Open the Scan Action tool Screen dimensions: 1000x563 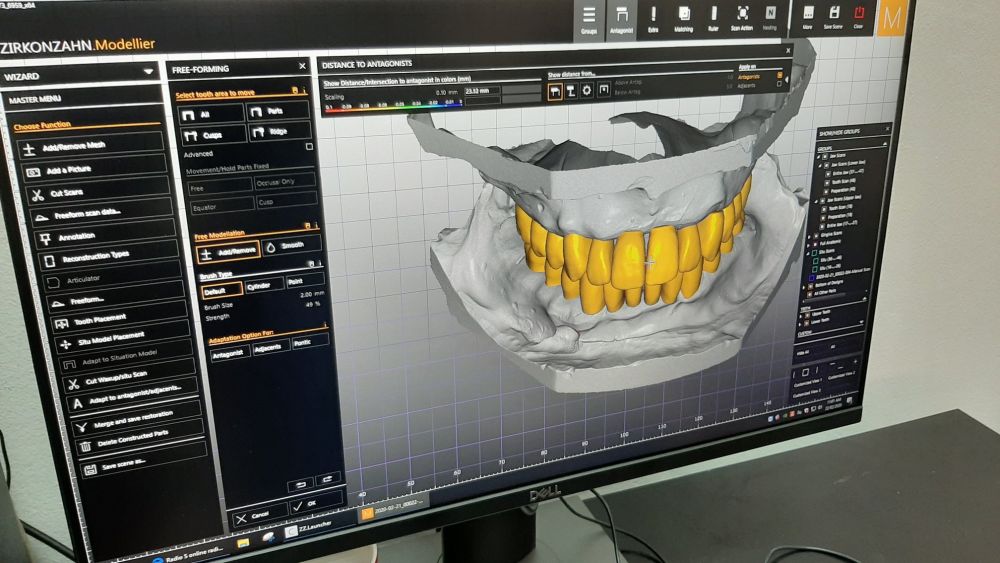tap(742, 18)
